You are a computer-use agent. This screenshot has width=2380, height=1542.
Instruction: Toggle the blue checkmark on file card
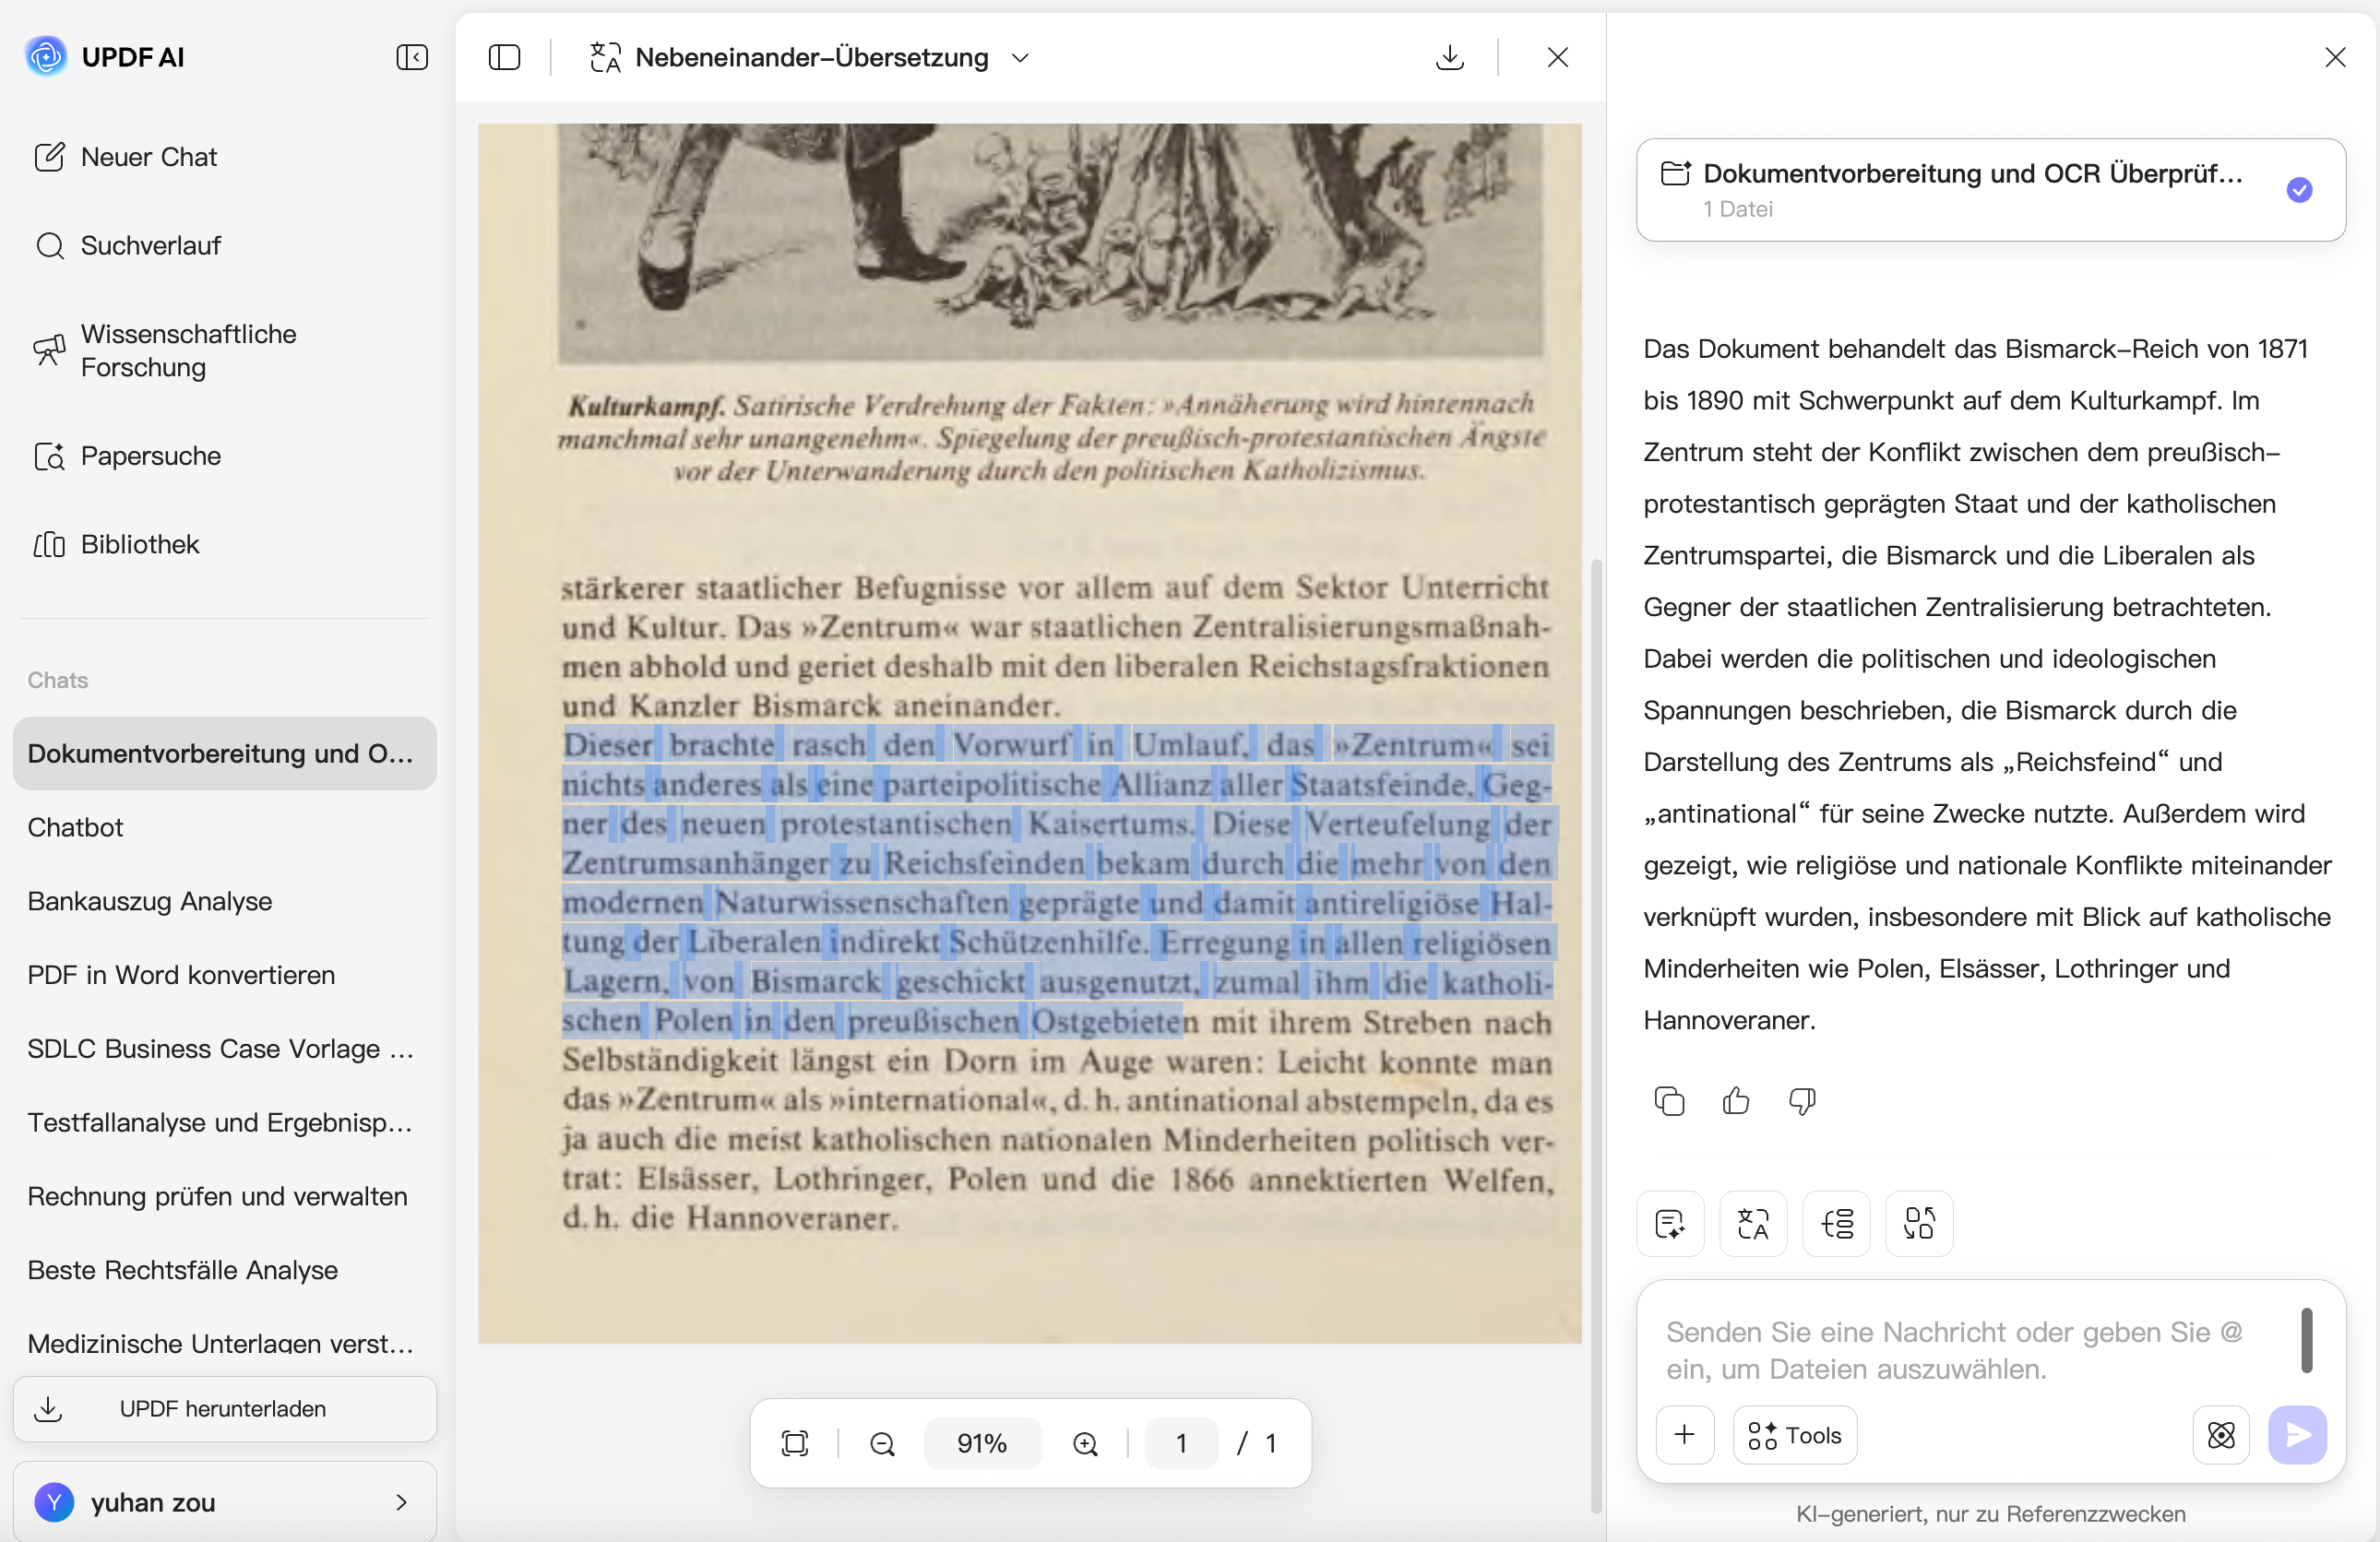[x=2299, y=189]
